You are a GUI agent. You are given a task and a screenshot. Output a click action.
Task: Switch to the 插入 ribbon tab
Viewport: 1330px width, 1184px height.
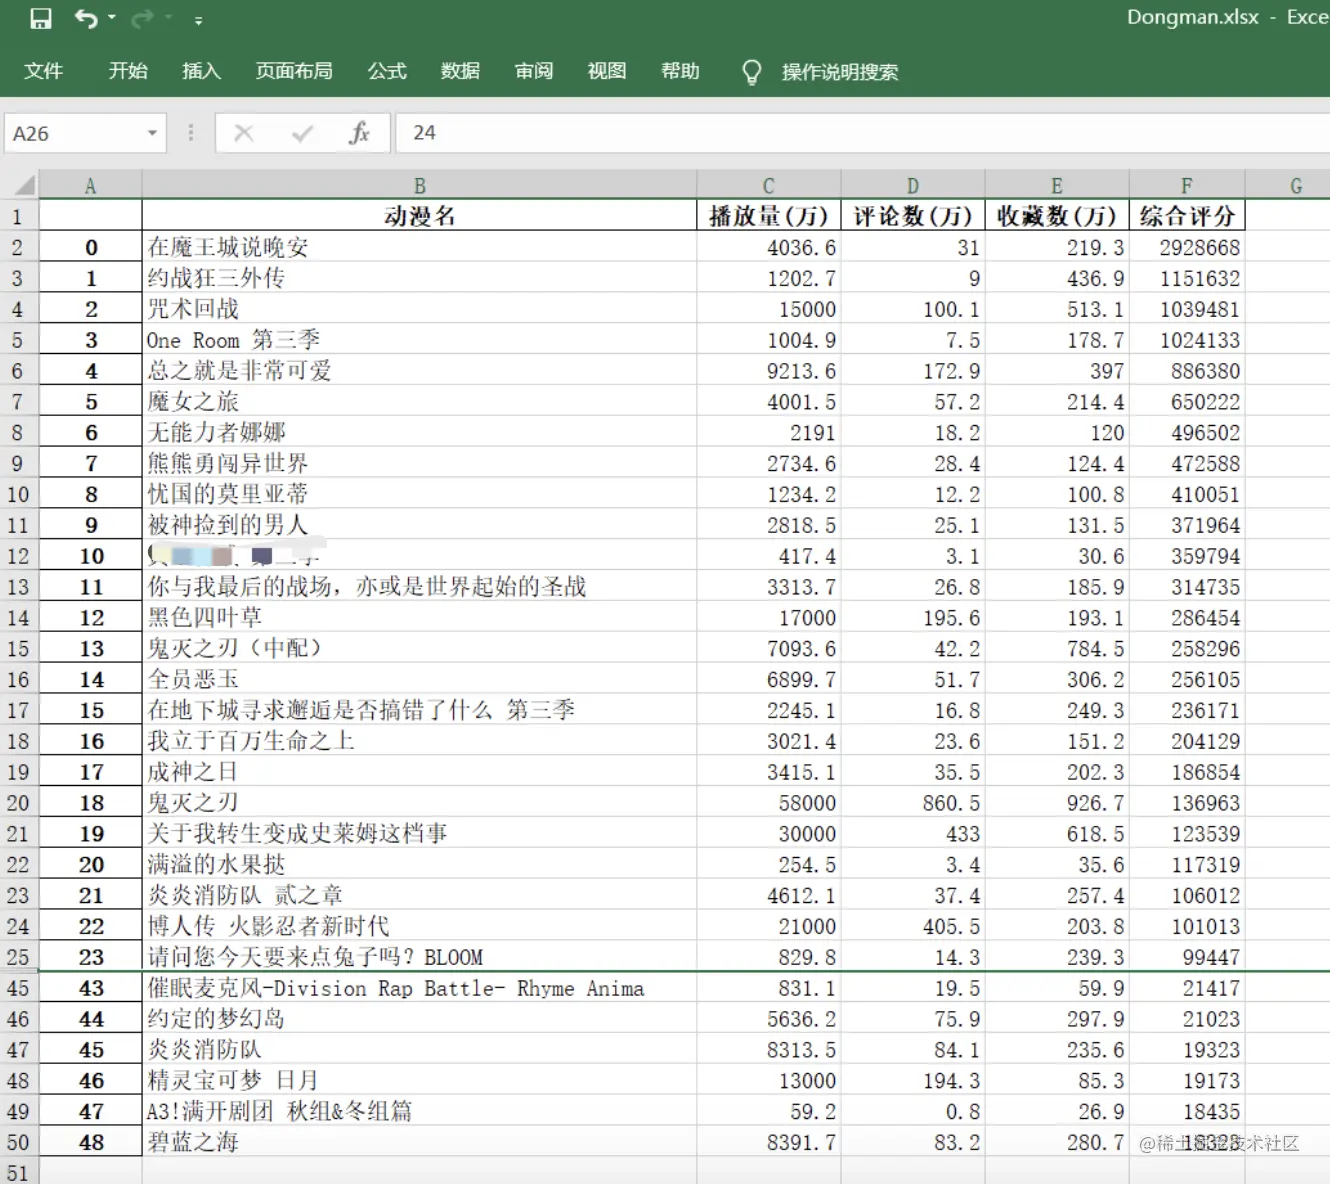pyautogui.click(x=201, y=71)
